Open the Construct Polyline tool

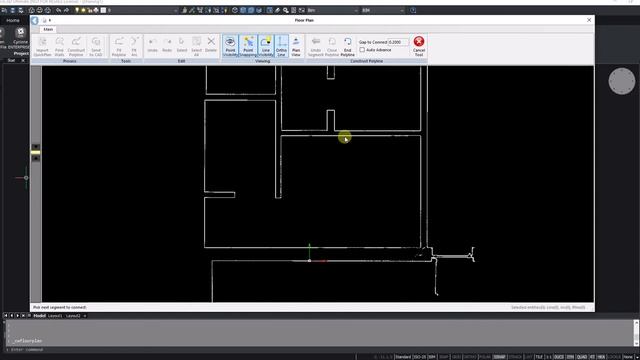coord(76,46)
